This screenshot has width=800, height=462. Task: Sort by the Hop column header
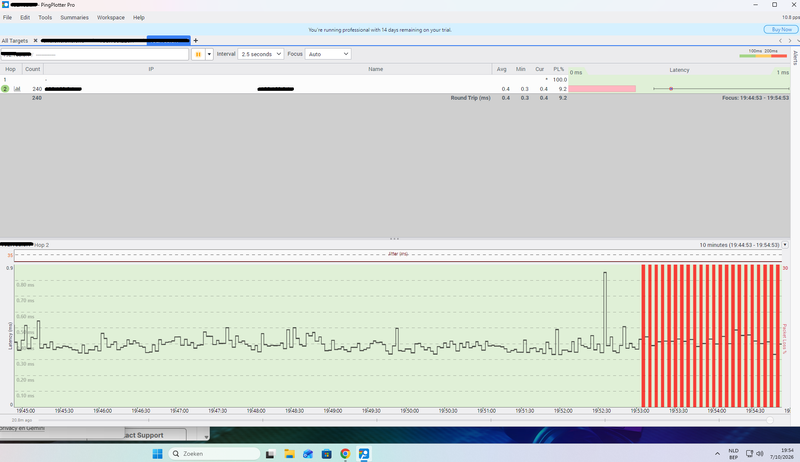(10, 69)
